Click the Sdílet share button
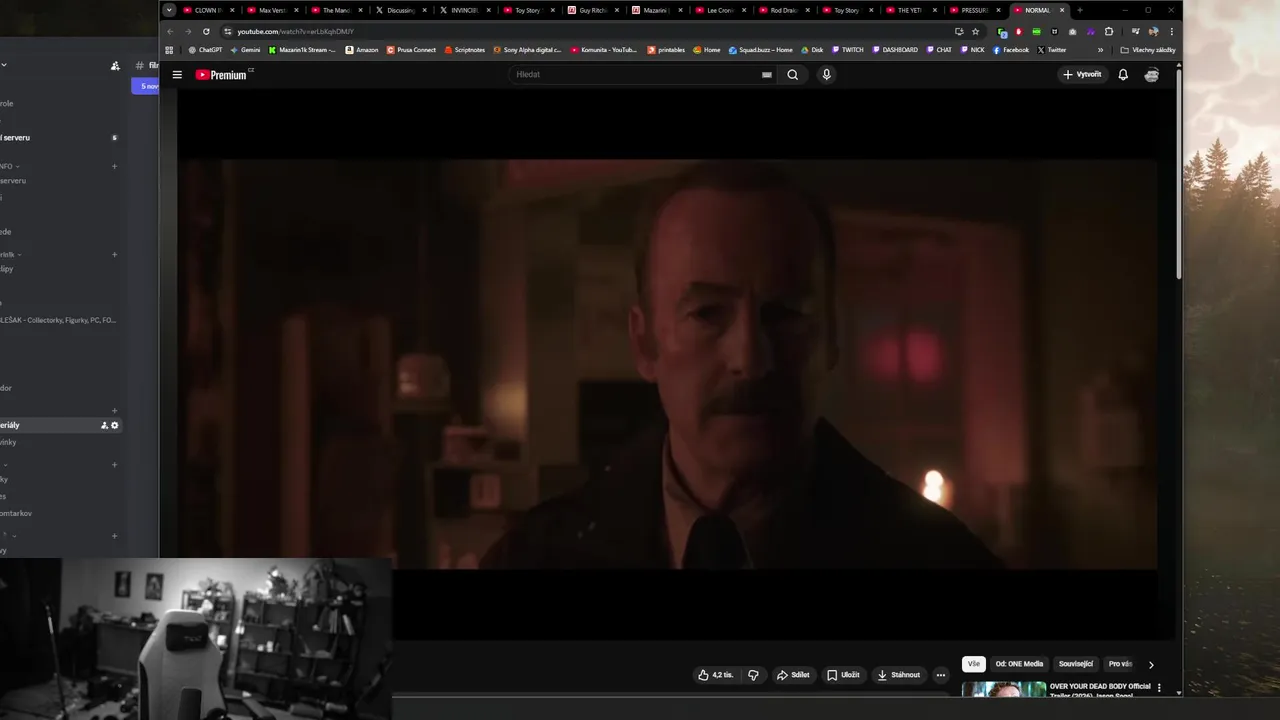 click(793, 675)
